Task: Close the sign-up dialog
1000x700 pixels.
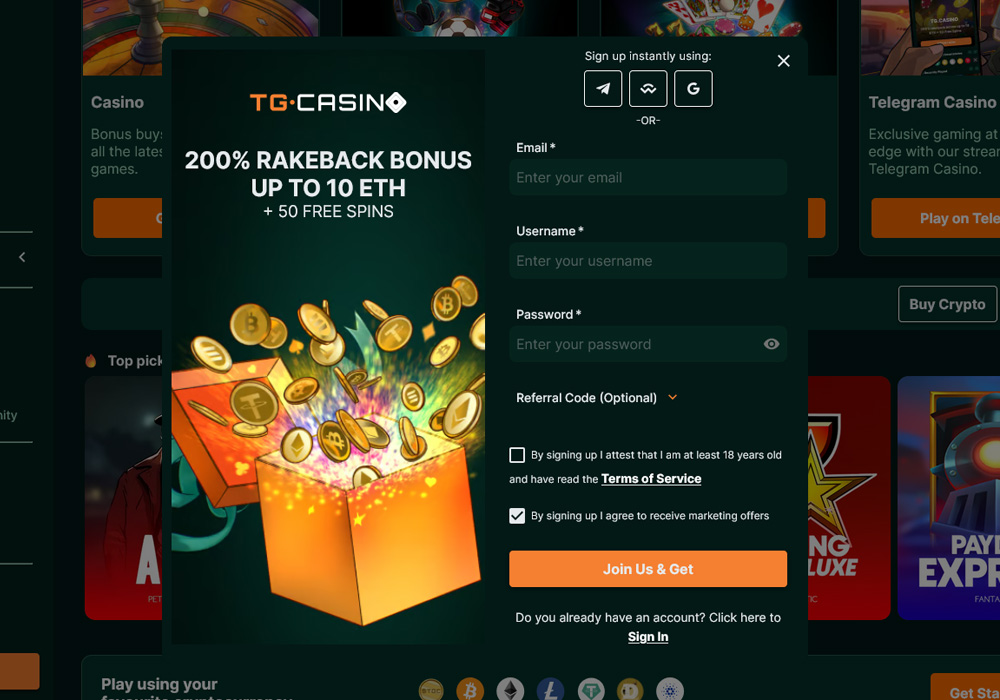Action: [x=784, y=61]
